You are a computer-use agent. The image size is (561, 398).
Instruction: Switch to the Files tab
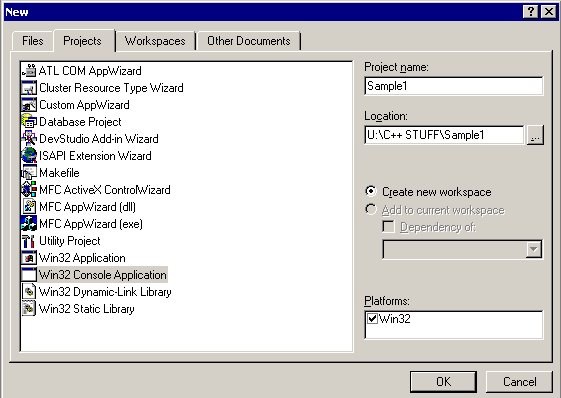click(x=33, y=41)
